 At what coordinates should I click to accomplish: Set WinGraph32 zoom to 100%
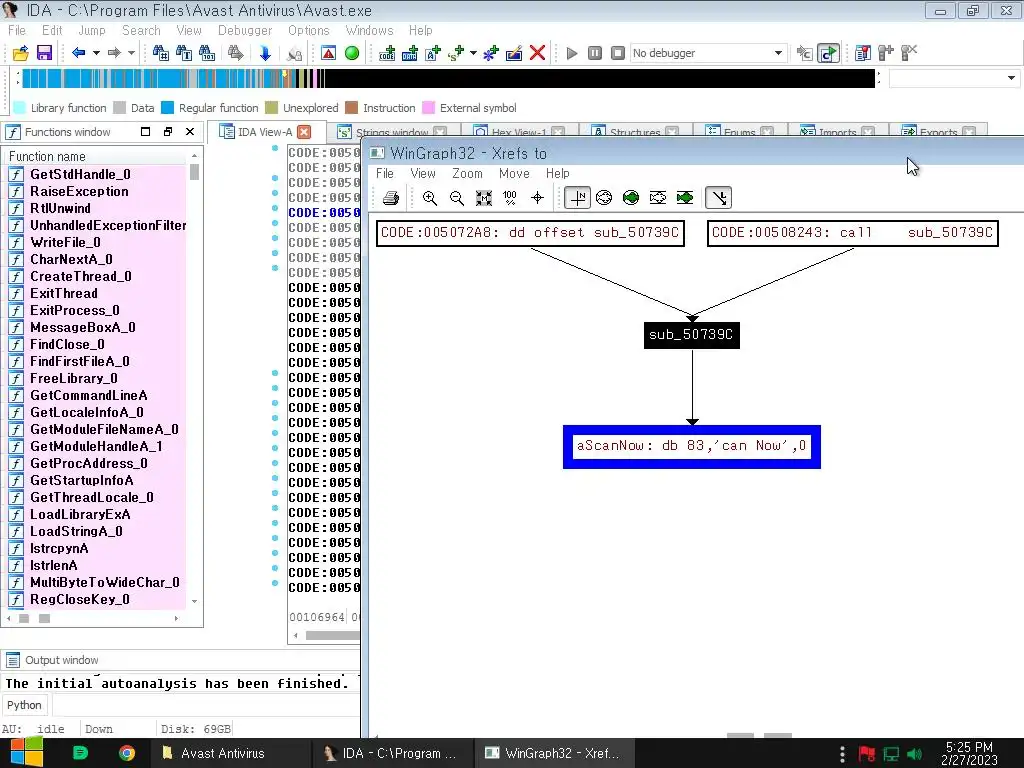(x=510, y=198)
